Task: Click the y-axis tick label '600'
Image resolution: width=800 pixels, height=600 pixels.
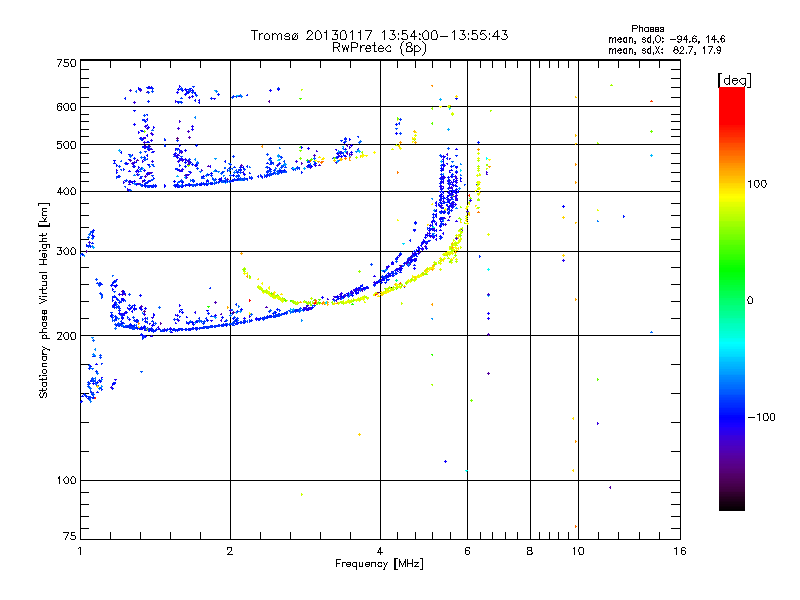Action: coord(66,107)
